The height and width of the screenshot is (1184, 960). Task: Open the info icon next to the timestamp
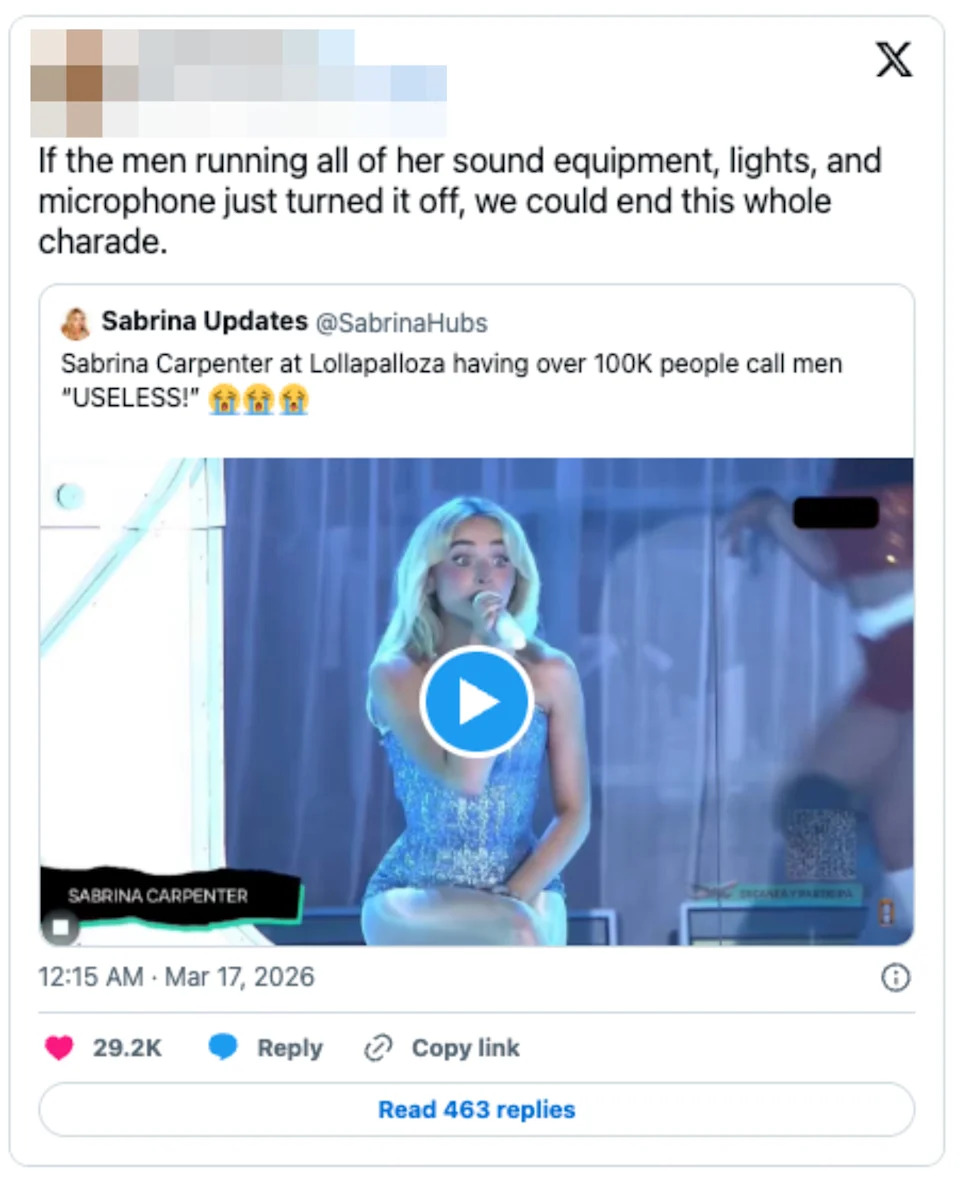896,977
